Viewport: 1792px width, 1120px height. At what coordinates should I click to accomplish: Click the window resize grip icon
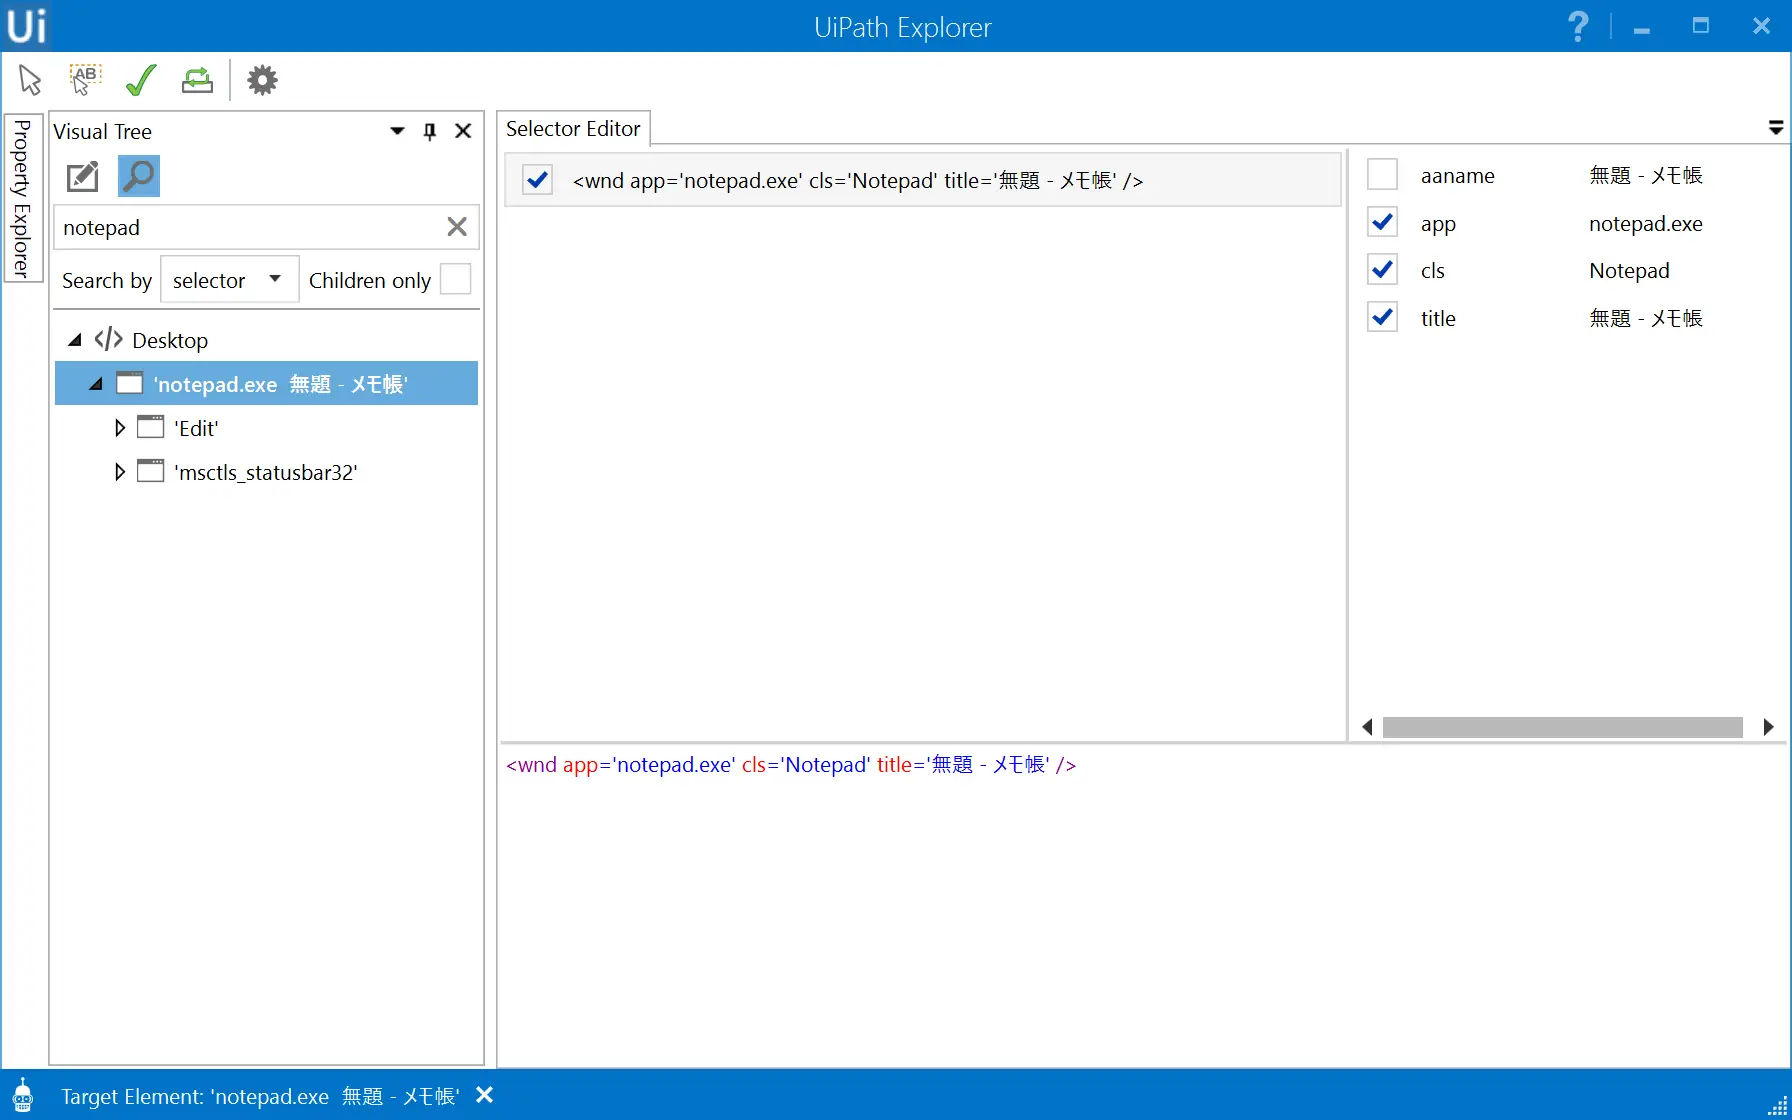(x=1777, y=1105)
